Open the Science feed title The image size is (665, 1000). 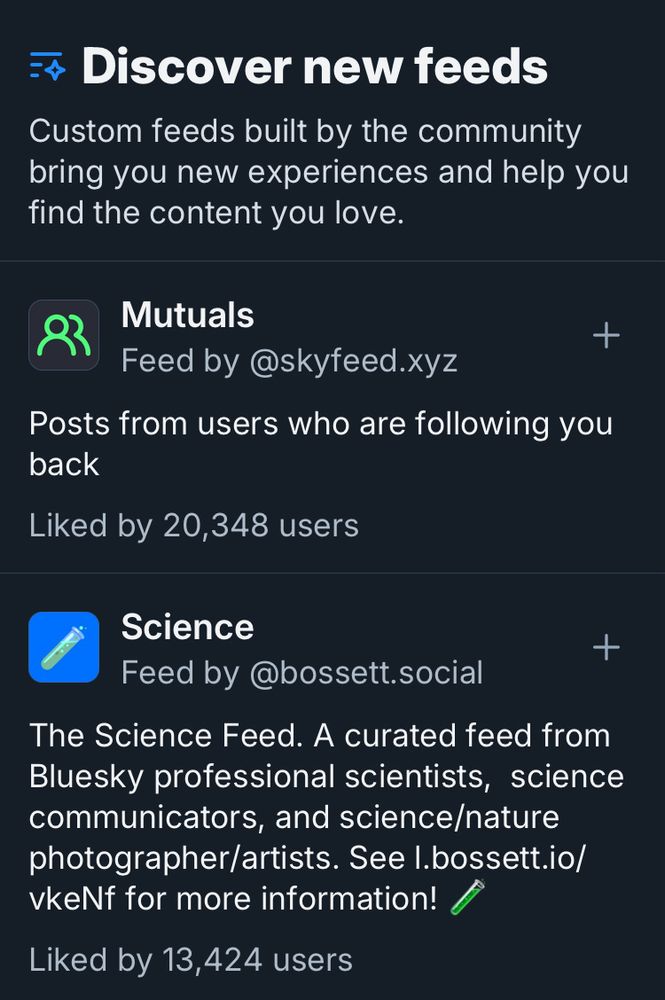click(187, 627)
